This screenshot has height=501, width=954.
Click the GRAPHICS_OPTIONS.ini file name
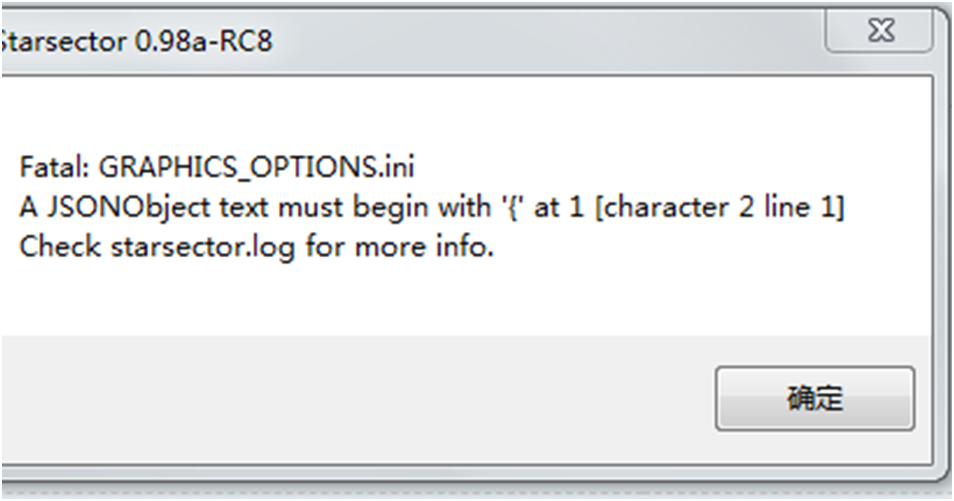pyautogui.click(x=256, y=167)
